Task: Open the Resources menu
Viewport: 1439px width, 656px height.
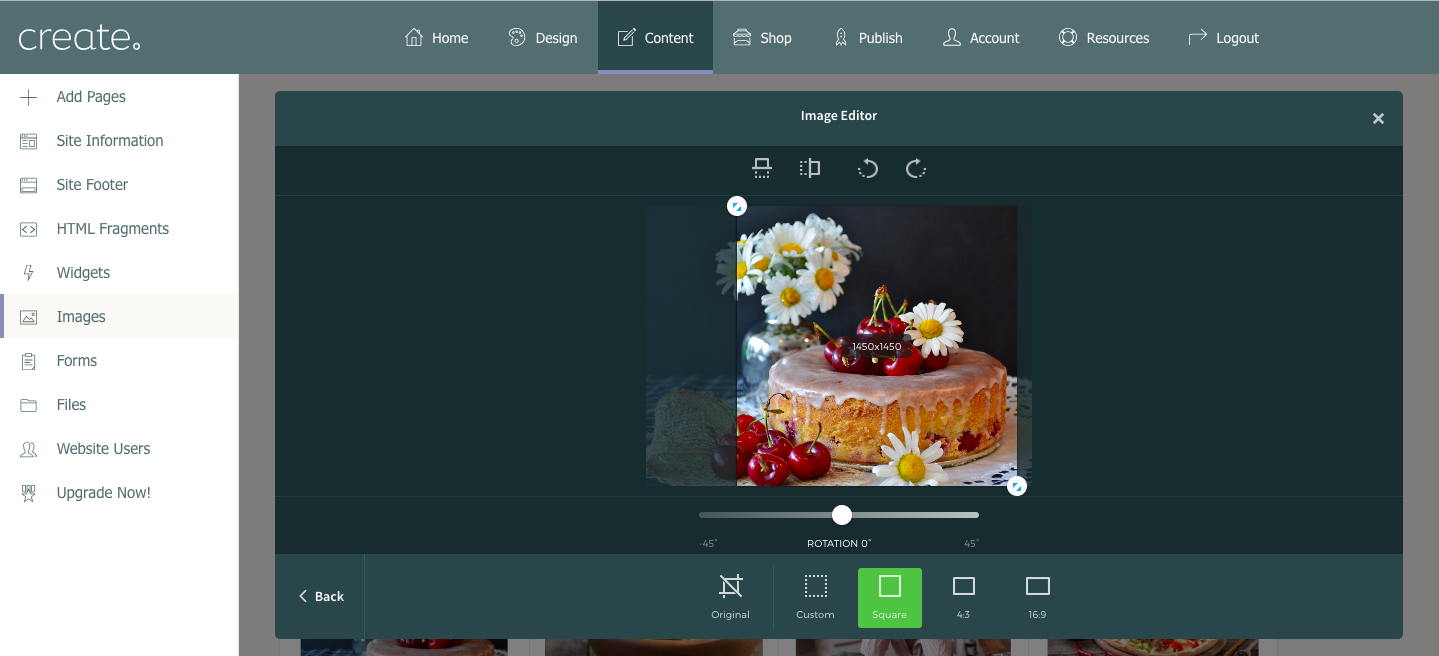Action: [1104, 38]
